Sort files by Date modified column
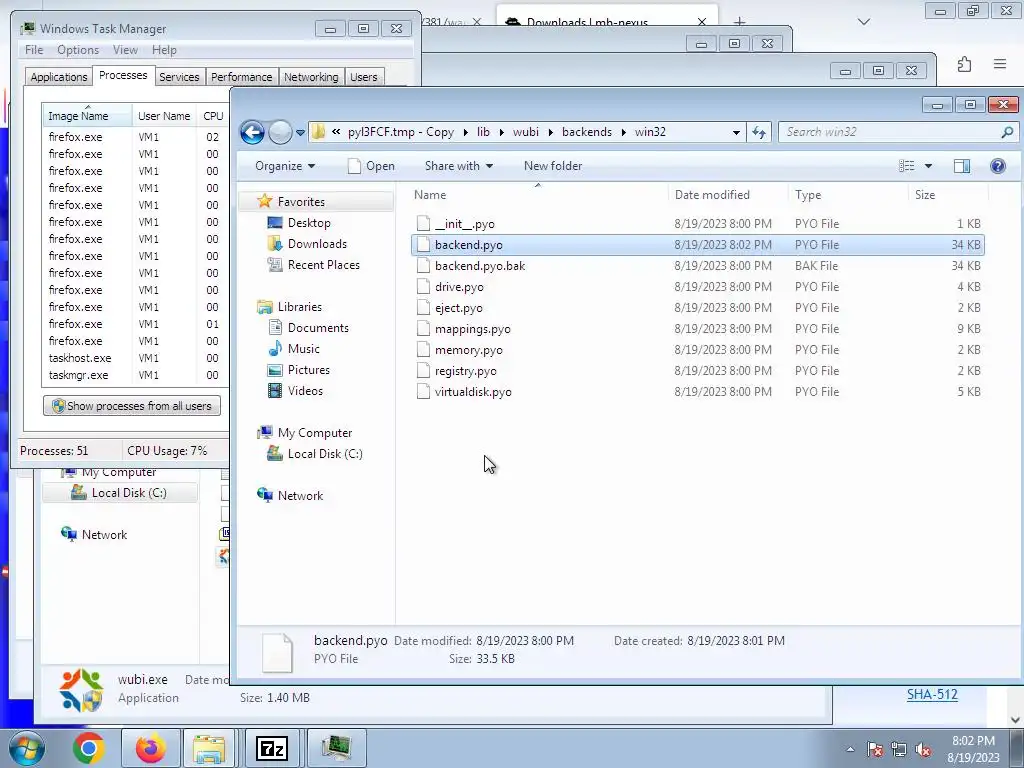 [728, 195]
